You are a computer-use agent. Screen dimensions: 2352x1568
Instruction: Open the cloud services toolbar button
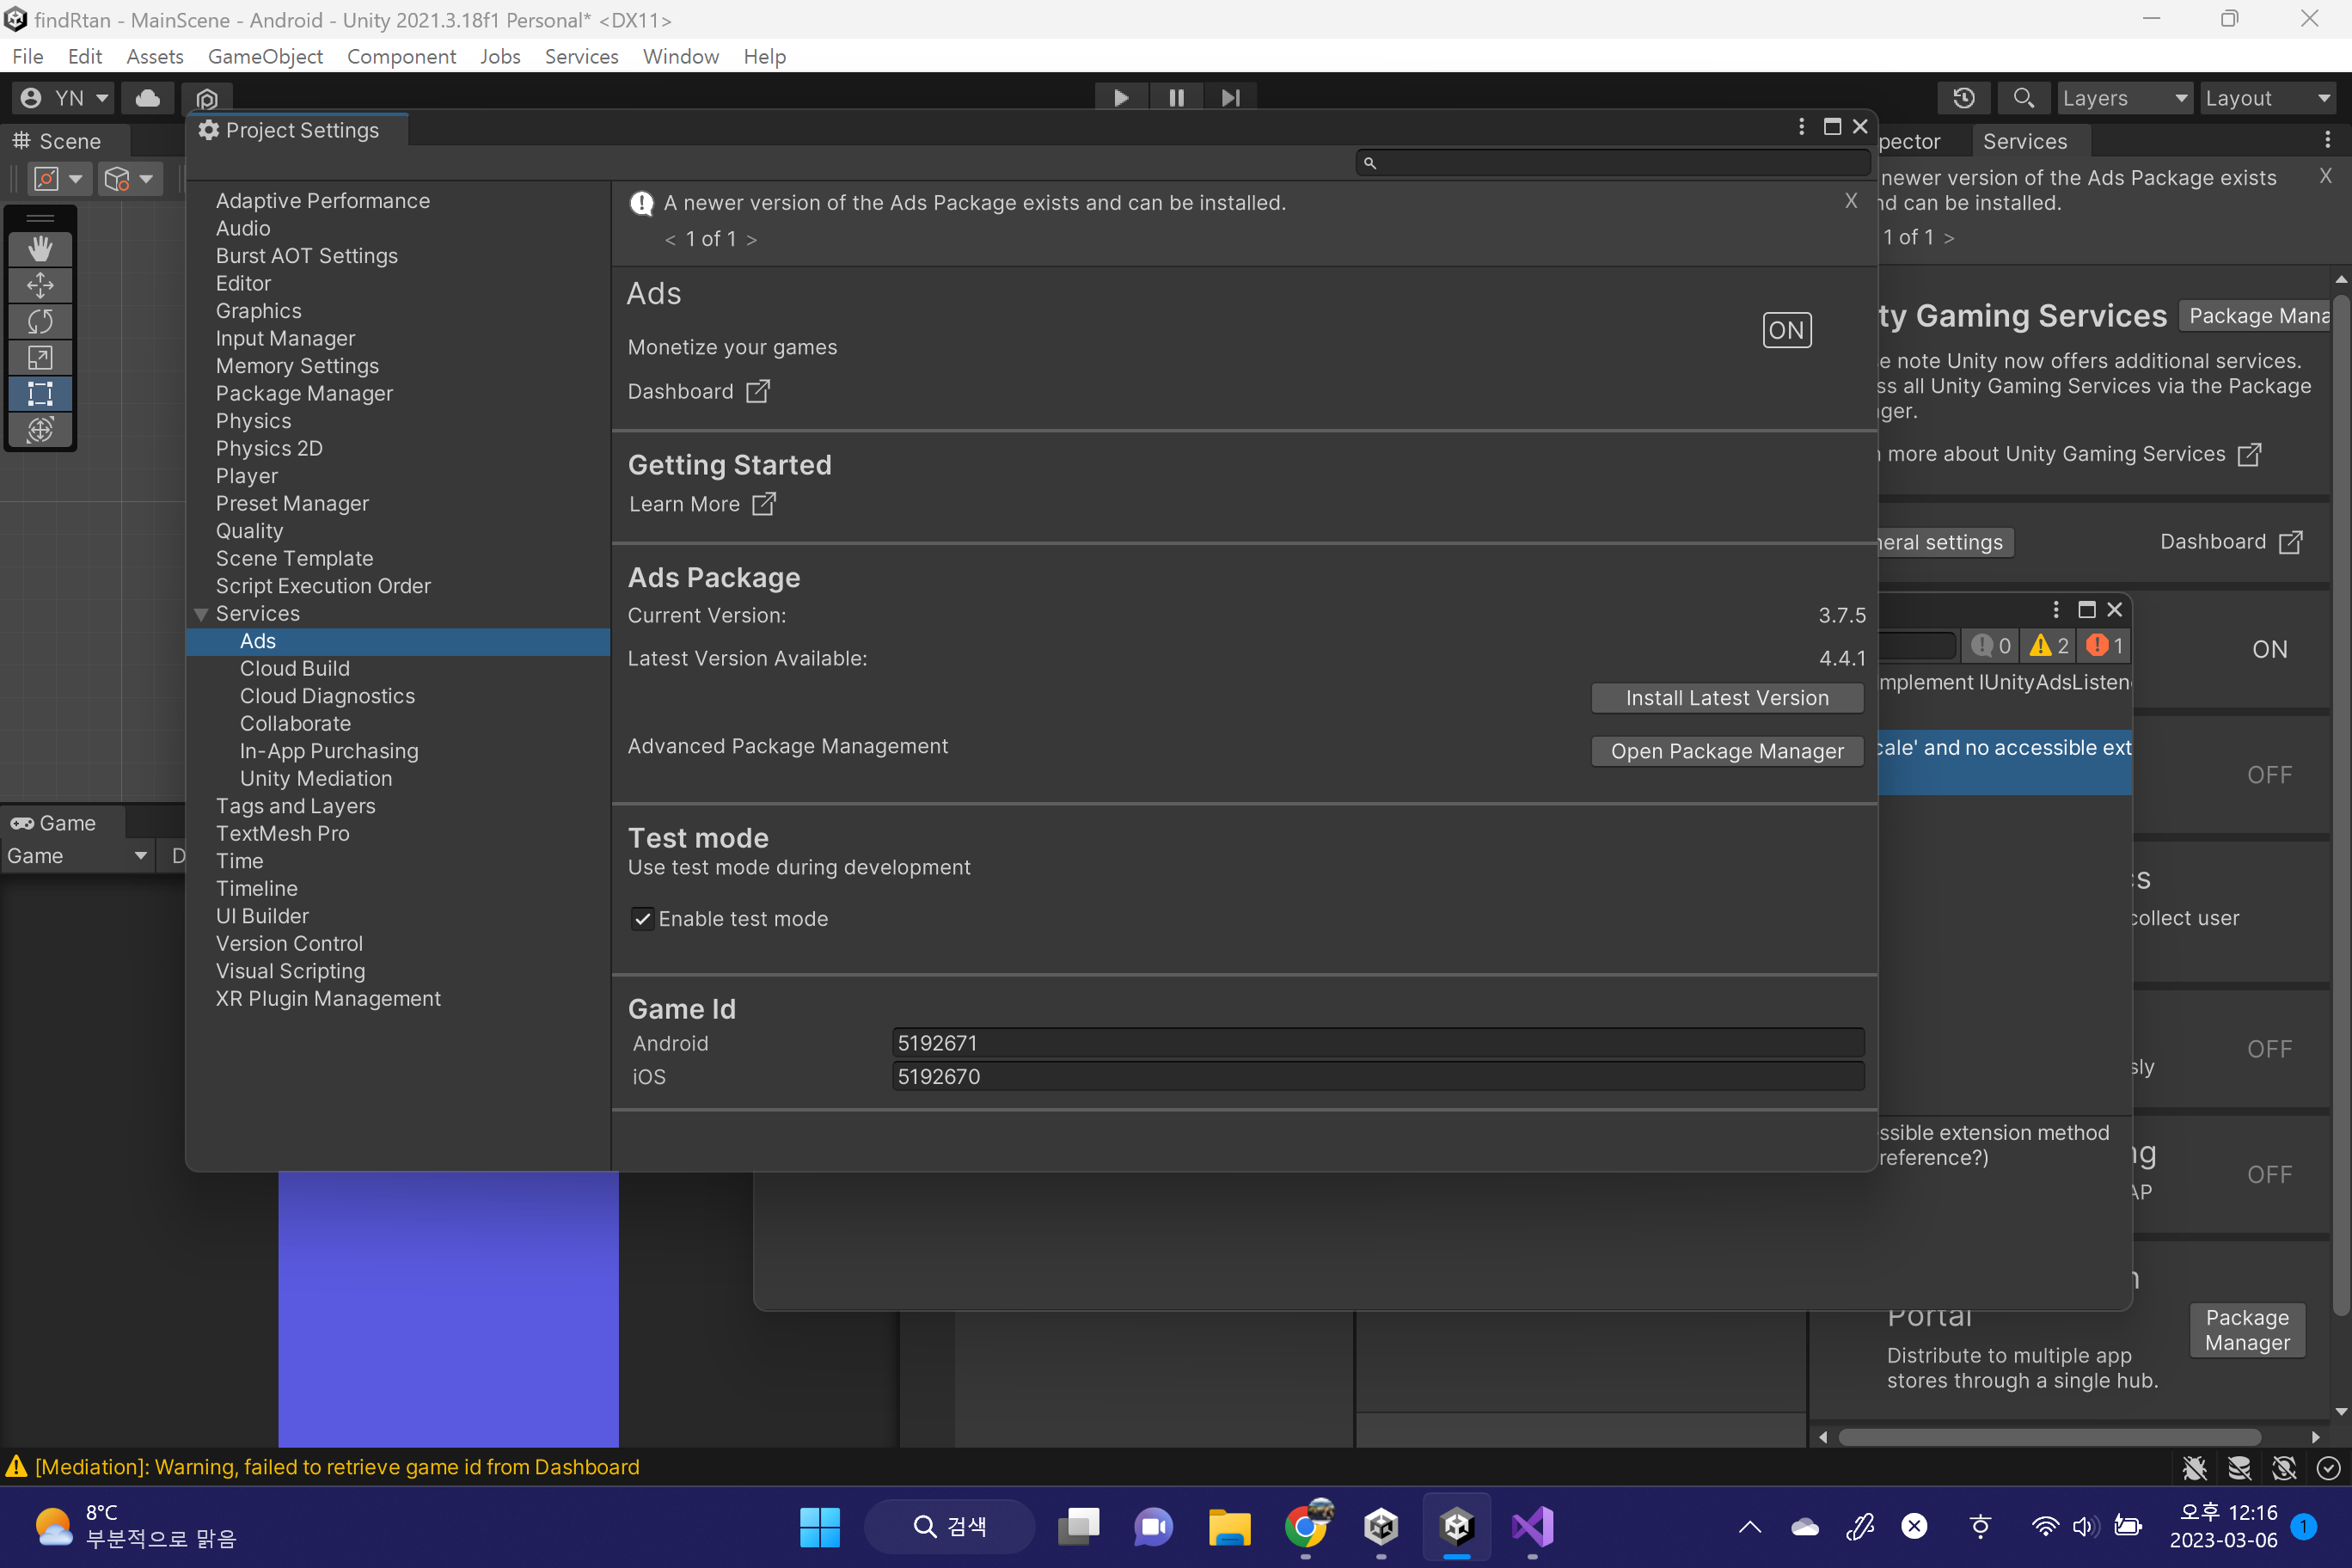147,98
